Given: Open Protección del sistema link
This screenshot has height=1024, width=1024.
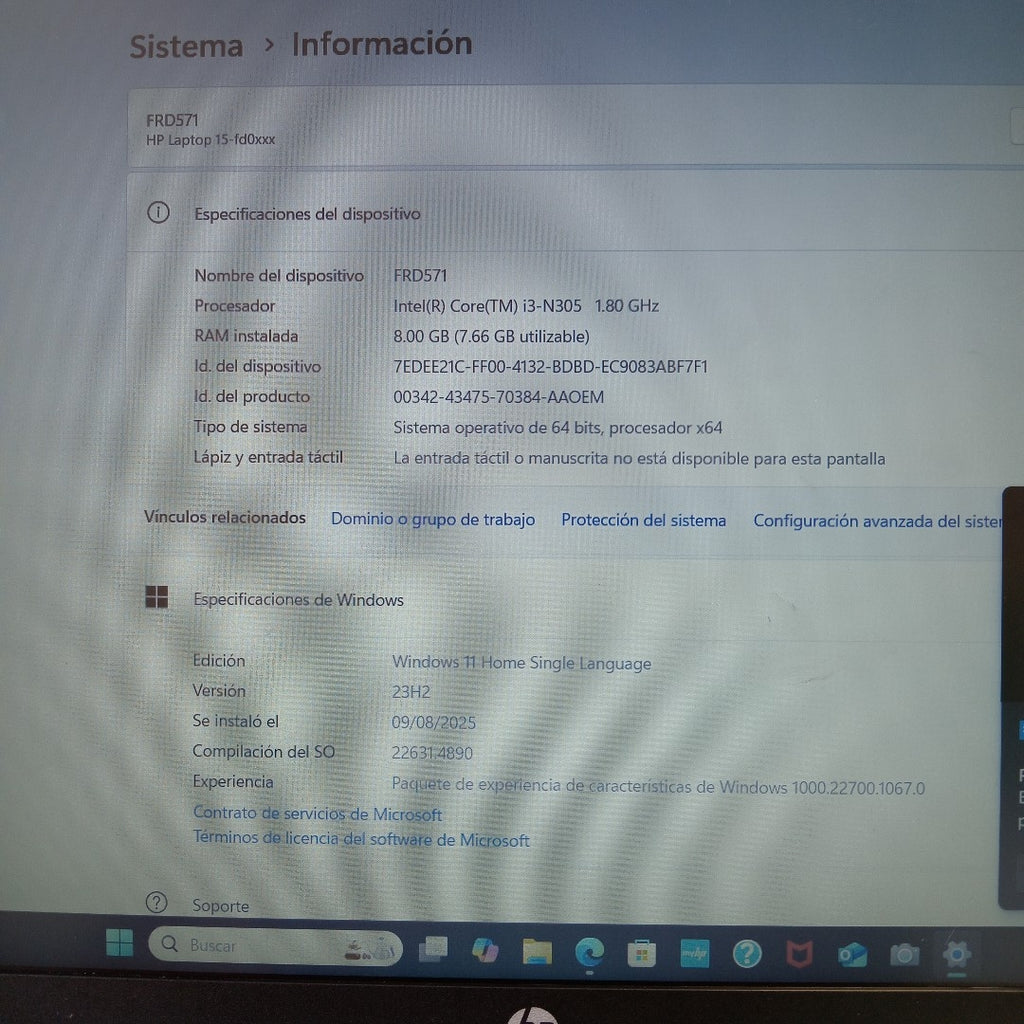Looking at the screenshot, I should tap(643, 520).
